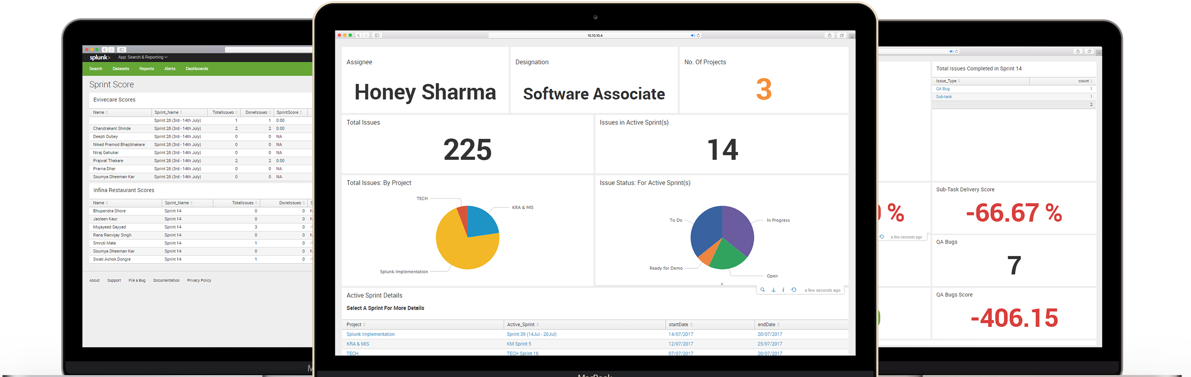Open the Dashboards tab in left Splunk window
This screenshot has height=377, width=1191.
[x=197, y=68]
